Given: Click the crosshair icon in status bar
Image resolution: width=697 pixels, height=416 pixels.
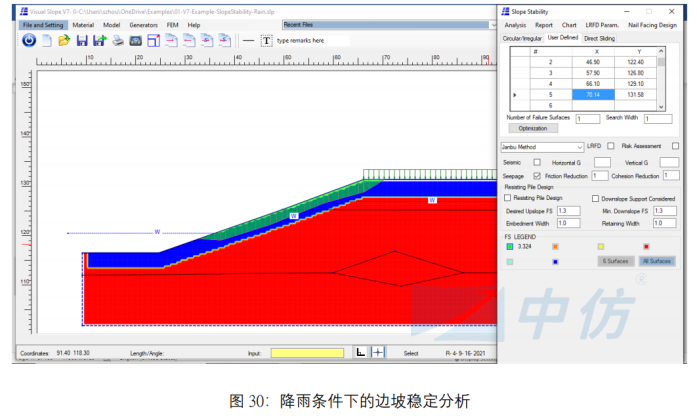Looking at the screenshot, I should 378,352.
